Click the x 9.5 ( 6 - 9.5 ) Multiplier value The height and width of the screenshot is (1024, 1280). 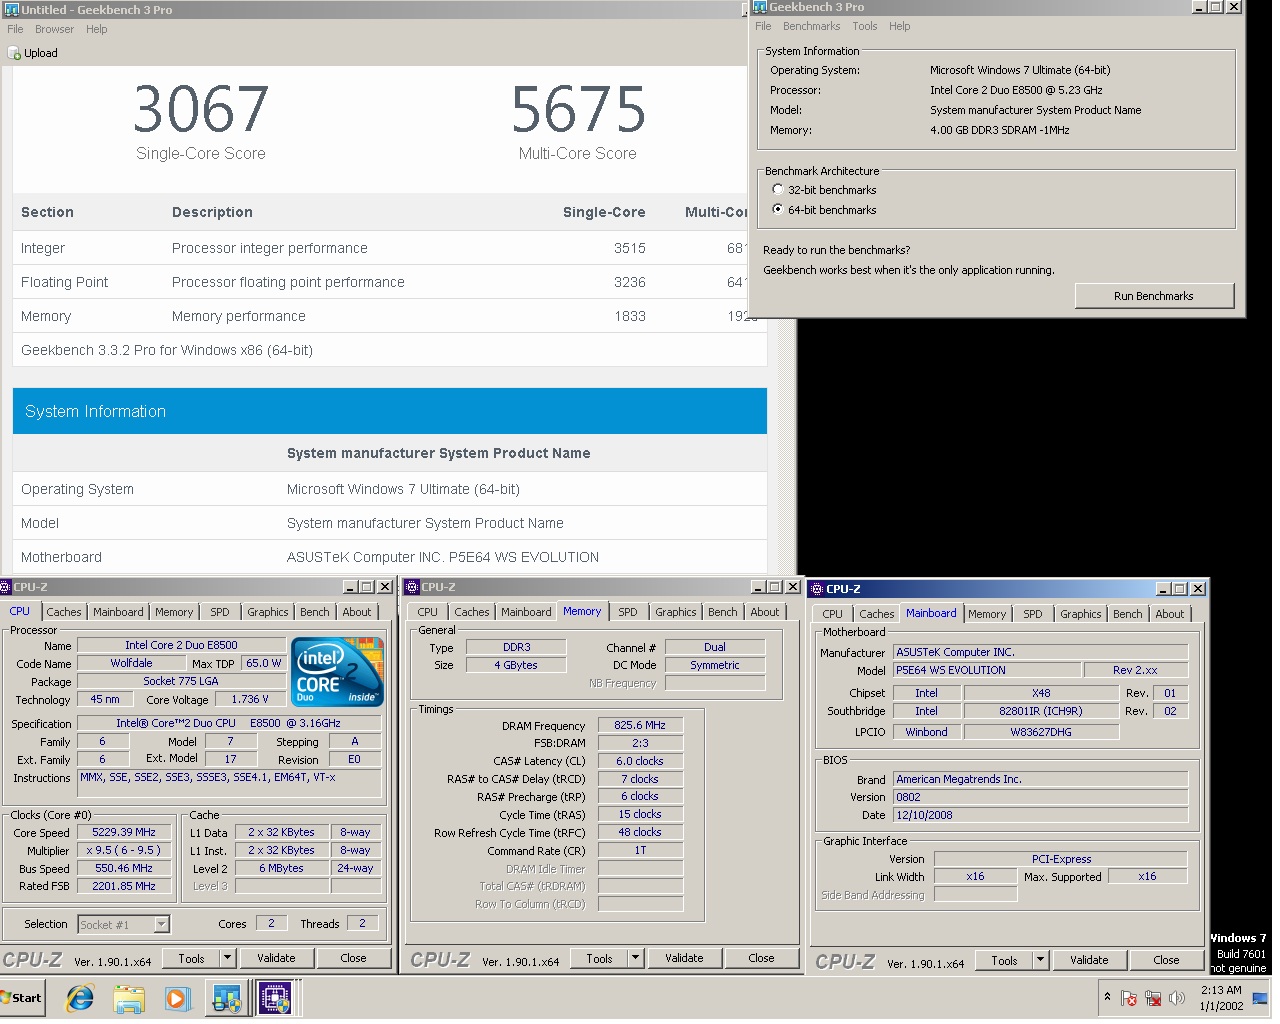click(125, 850)
